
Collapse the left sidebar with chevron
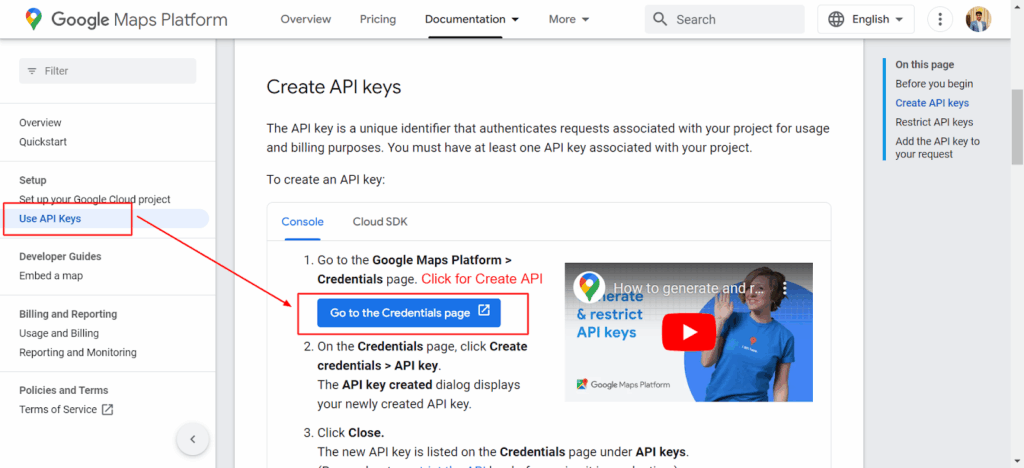click(x=192, y=438)
